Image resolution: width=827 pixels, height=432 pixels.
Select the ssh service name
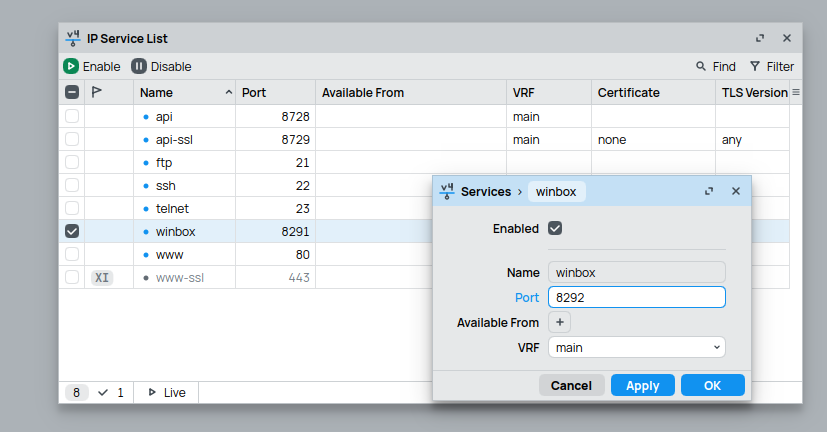[166, 186]
